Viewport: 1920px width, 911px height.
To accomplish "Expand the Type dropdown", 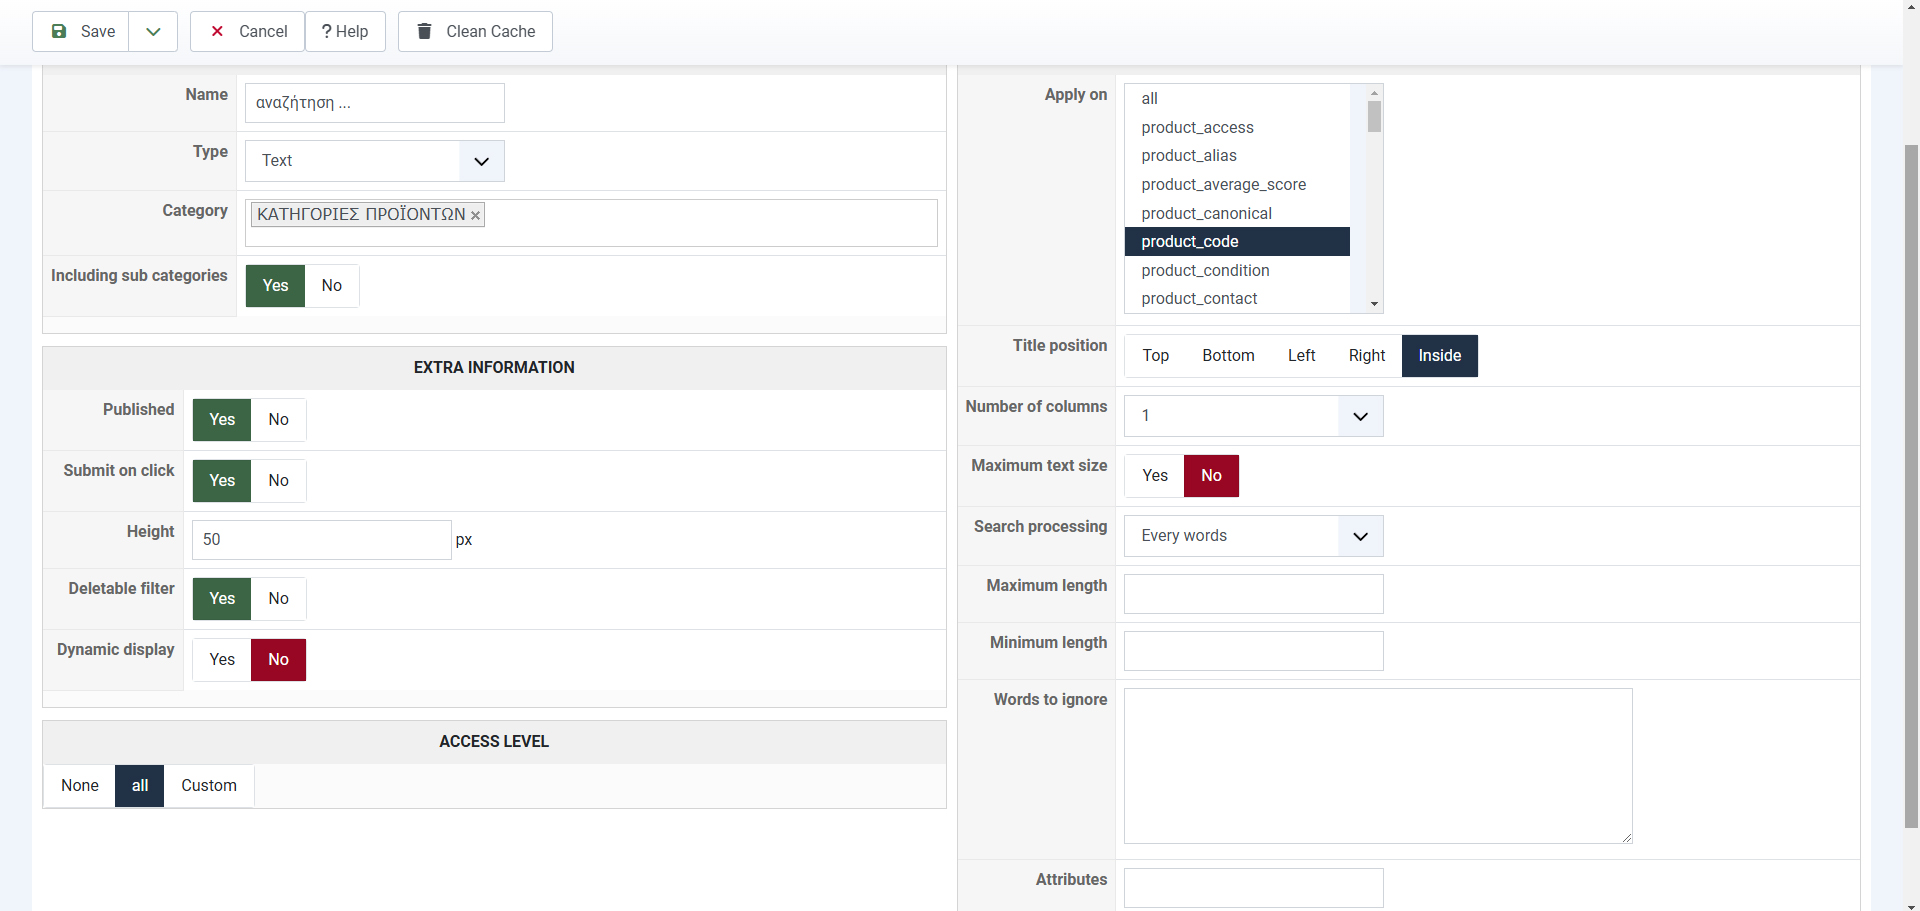I will click(x=481, y=161).
